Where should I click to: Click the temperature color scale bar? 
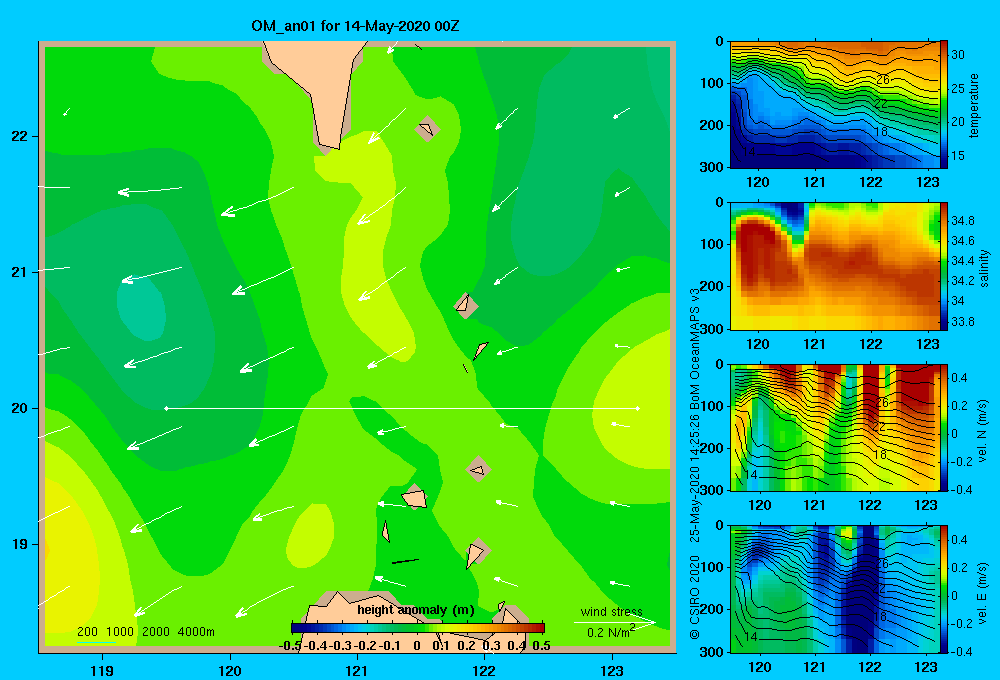(944, 105)
